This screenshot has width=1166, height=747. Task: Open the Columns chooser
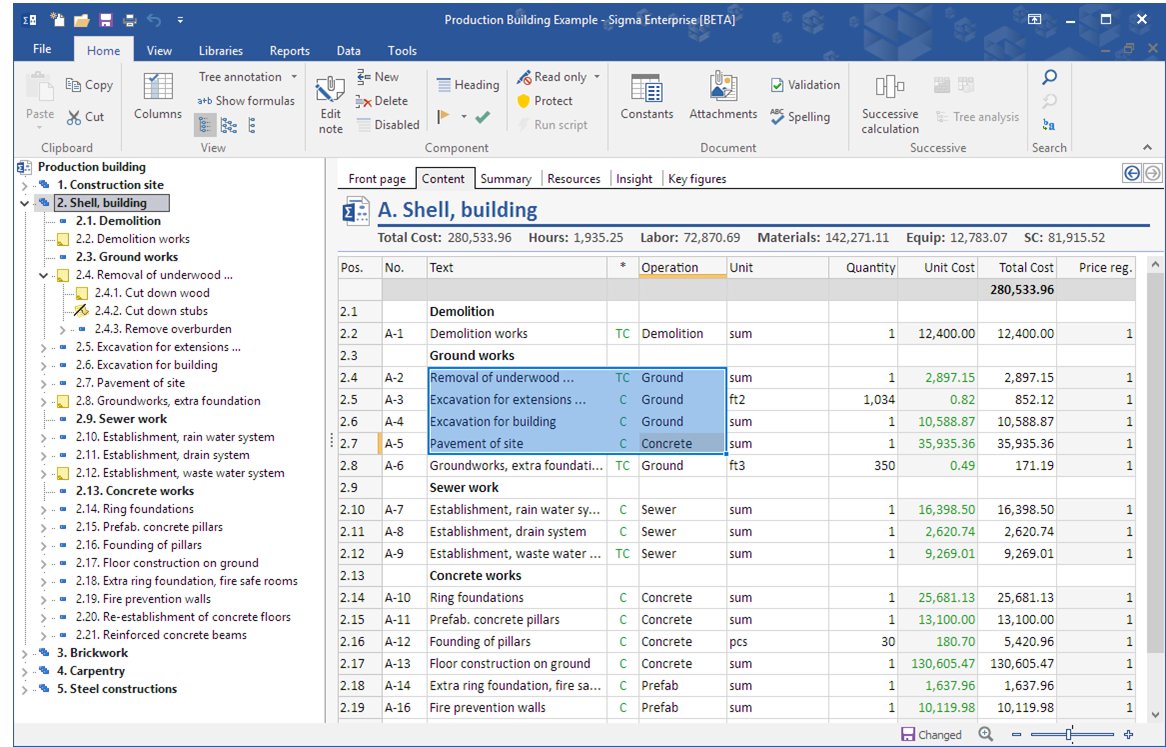pyautogui.click(x=158, y=97)
